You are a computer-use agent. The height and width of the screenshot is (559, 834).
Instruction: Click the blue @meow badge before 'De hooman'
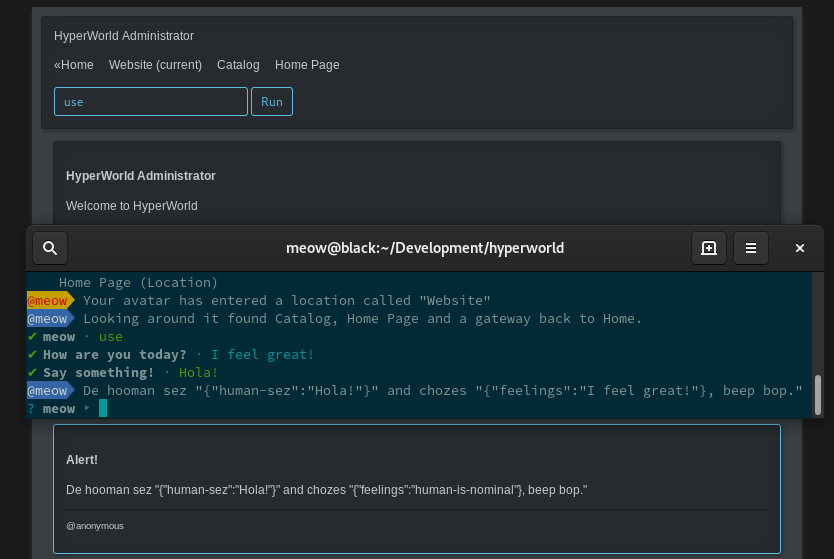point(51,390)
